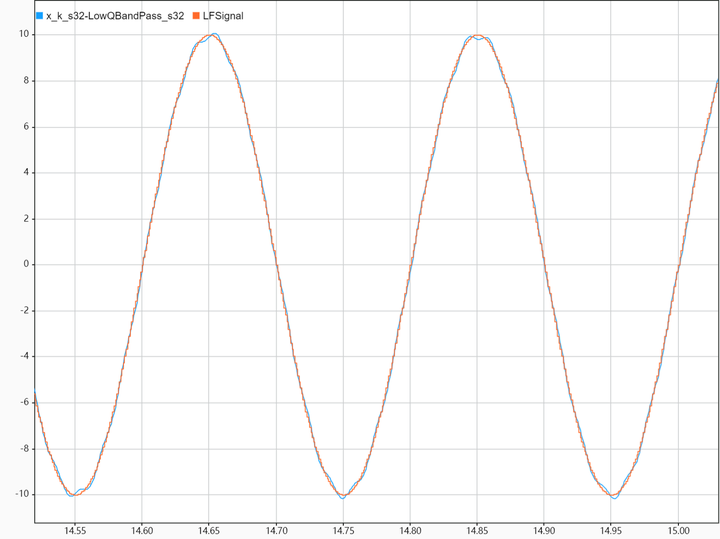
Task: Click the y-axis label -4
Action: click(24, 356)
